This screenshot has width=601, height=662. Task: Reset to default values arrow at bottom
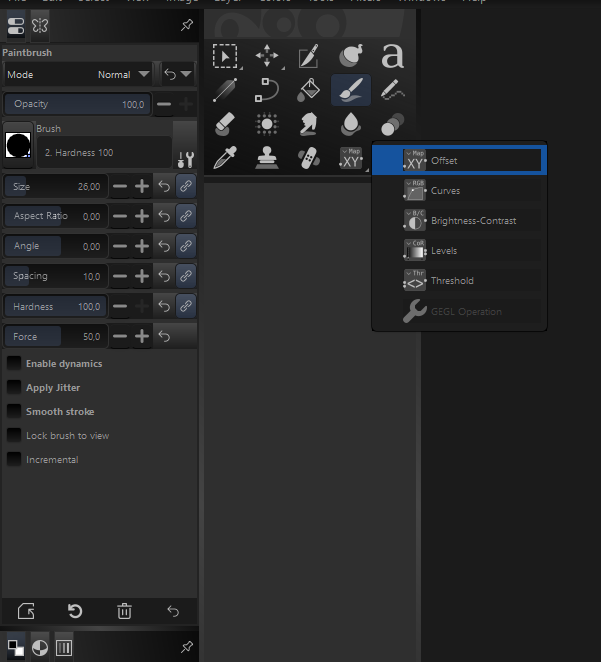[173, 611]
